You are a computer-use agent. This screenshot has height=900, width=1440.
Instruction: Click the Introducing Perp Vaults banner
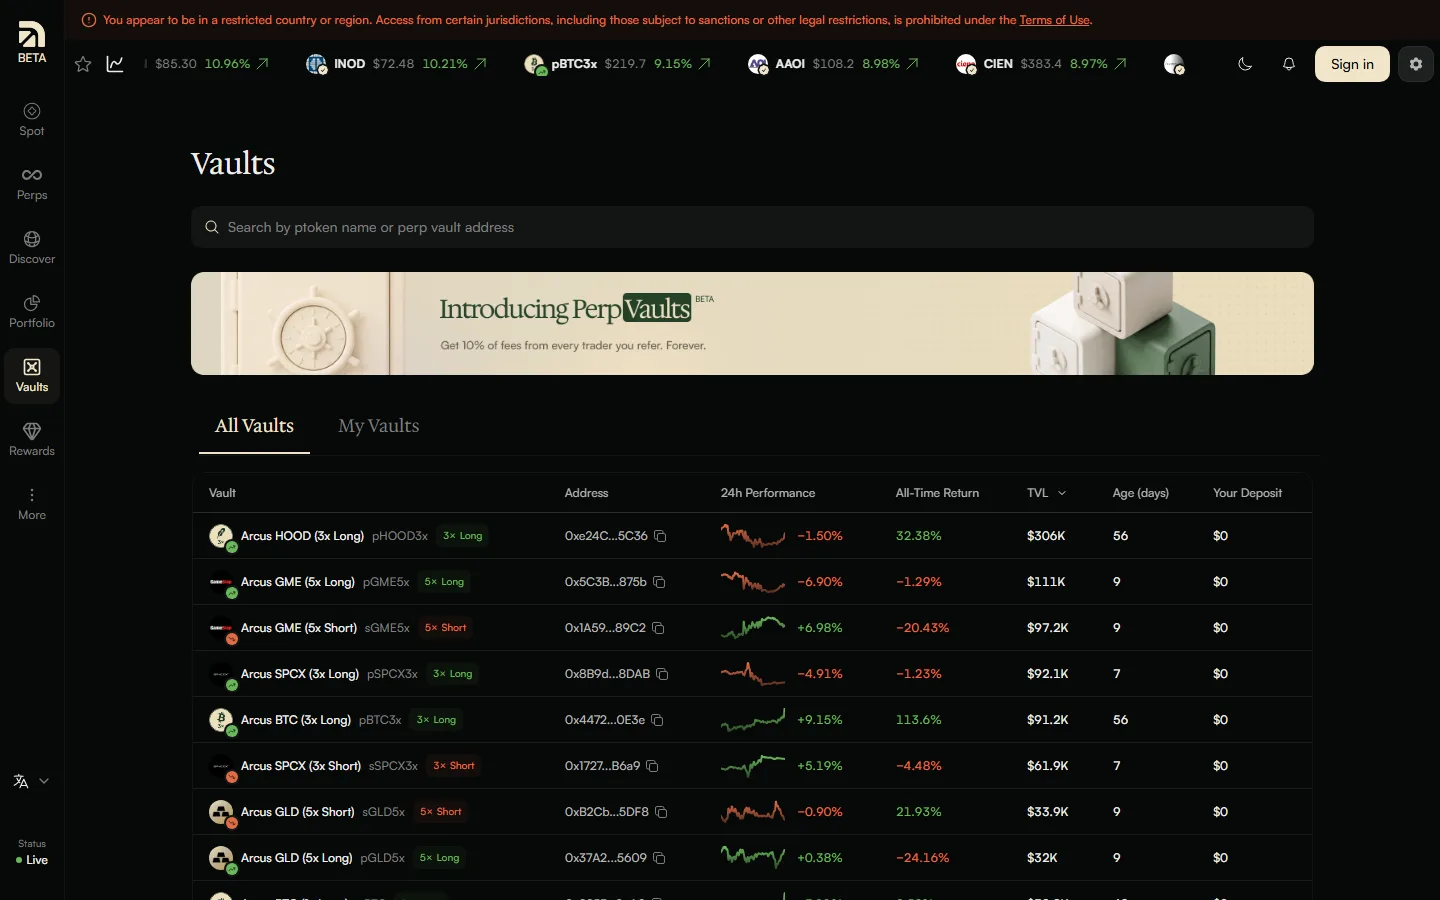click(752, 323)
